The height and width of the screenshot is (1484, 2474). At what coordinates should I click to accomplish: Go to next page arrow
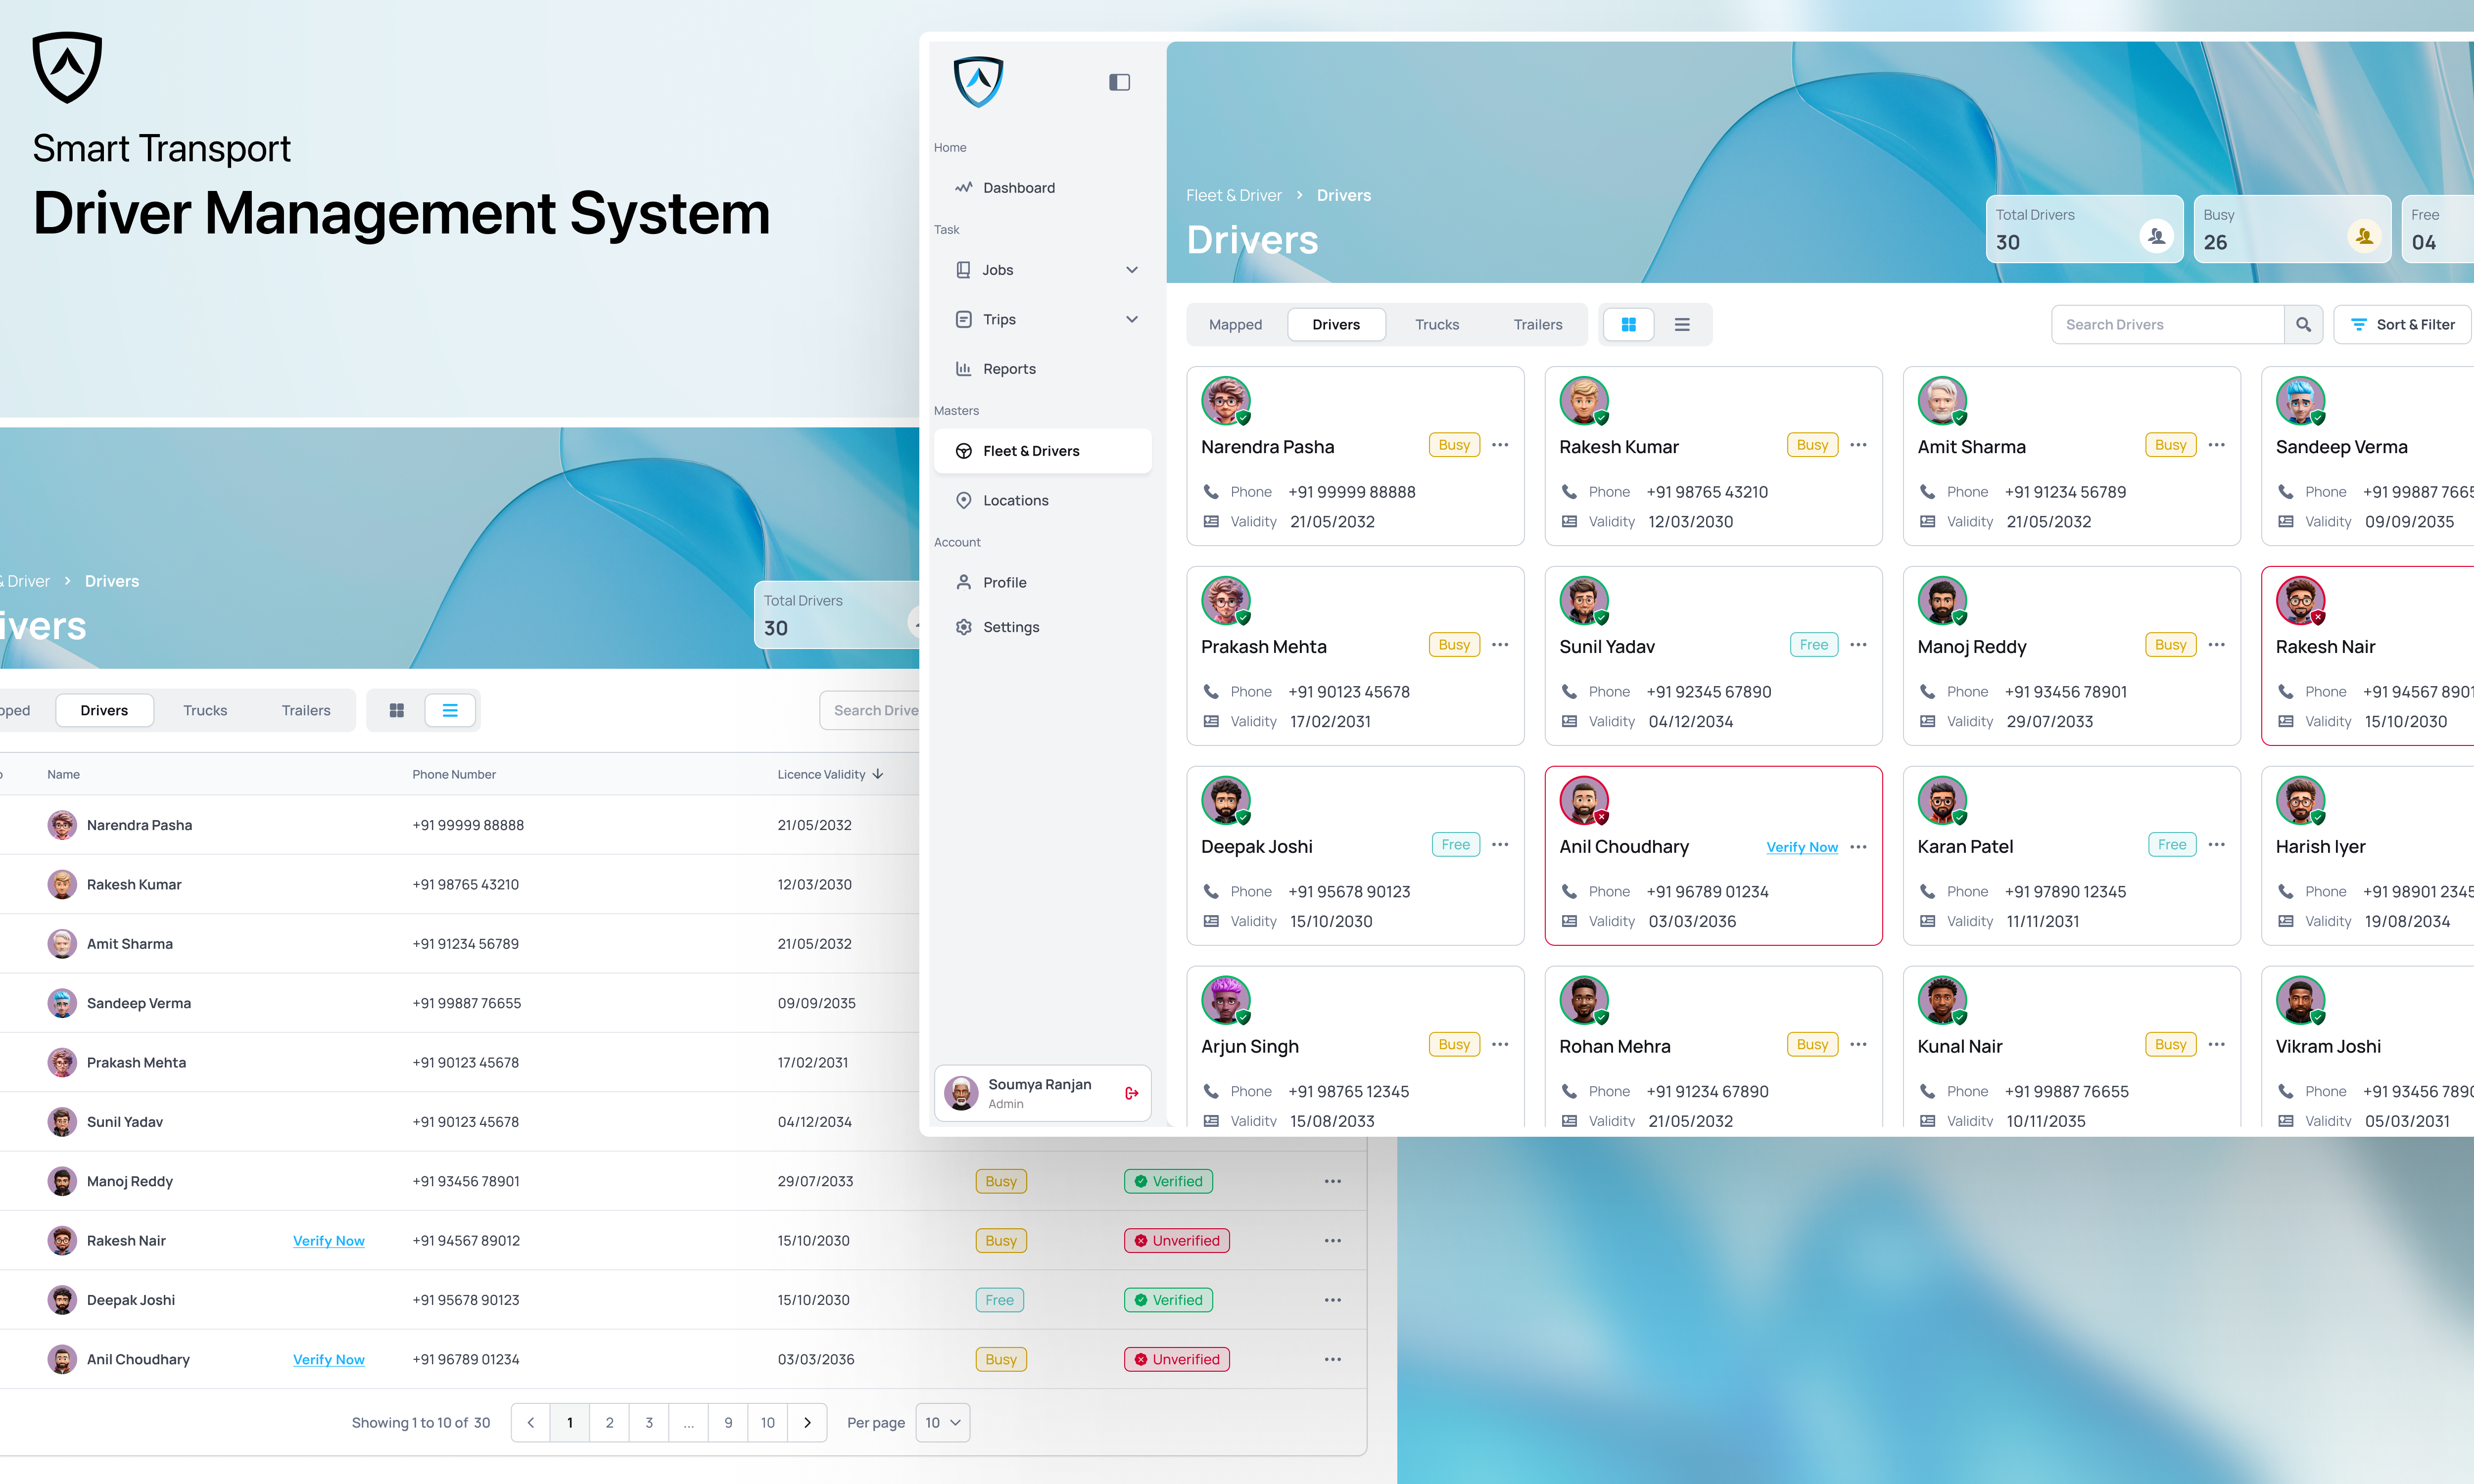coord(807,1423)
